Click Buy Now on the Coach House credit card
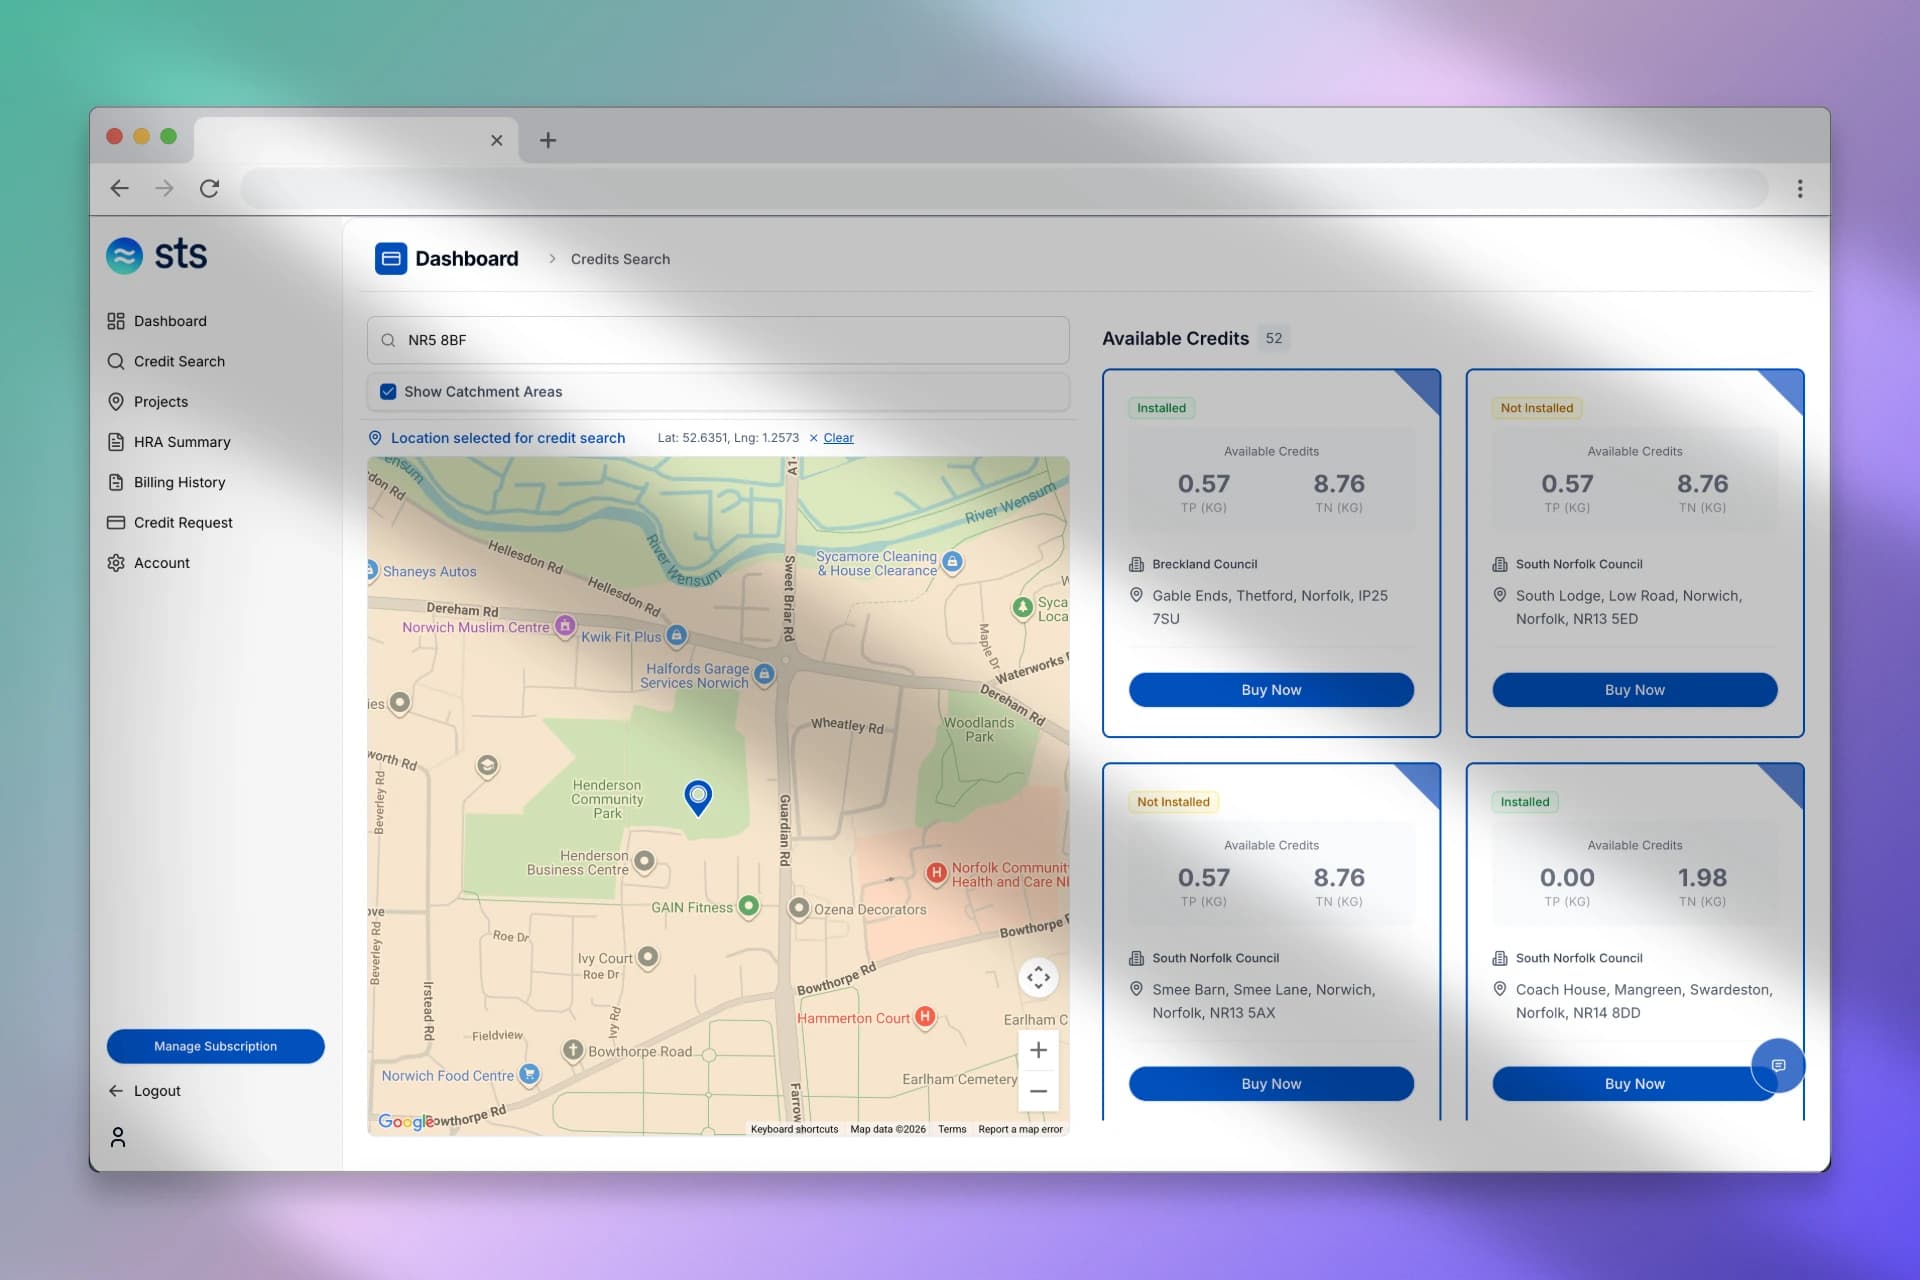This screenshot has height=1280, width=1920. 1634,1083
